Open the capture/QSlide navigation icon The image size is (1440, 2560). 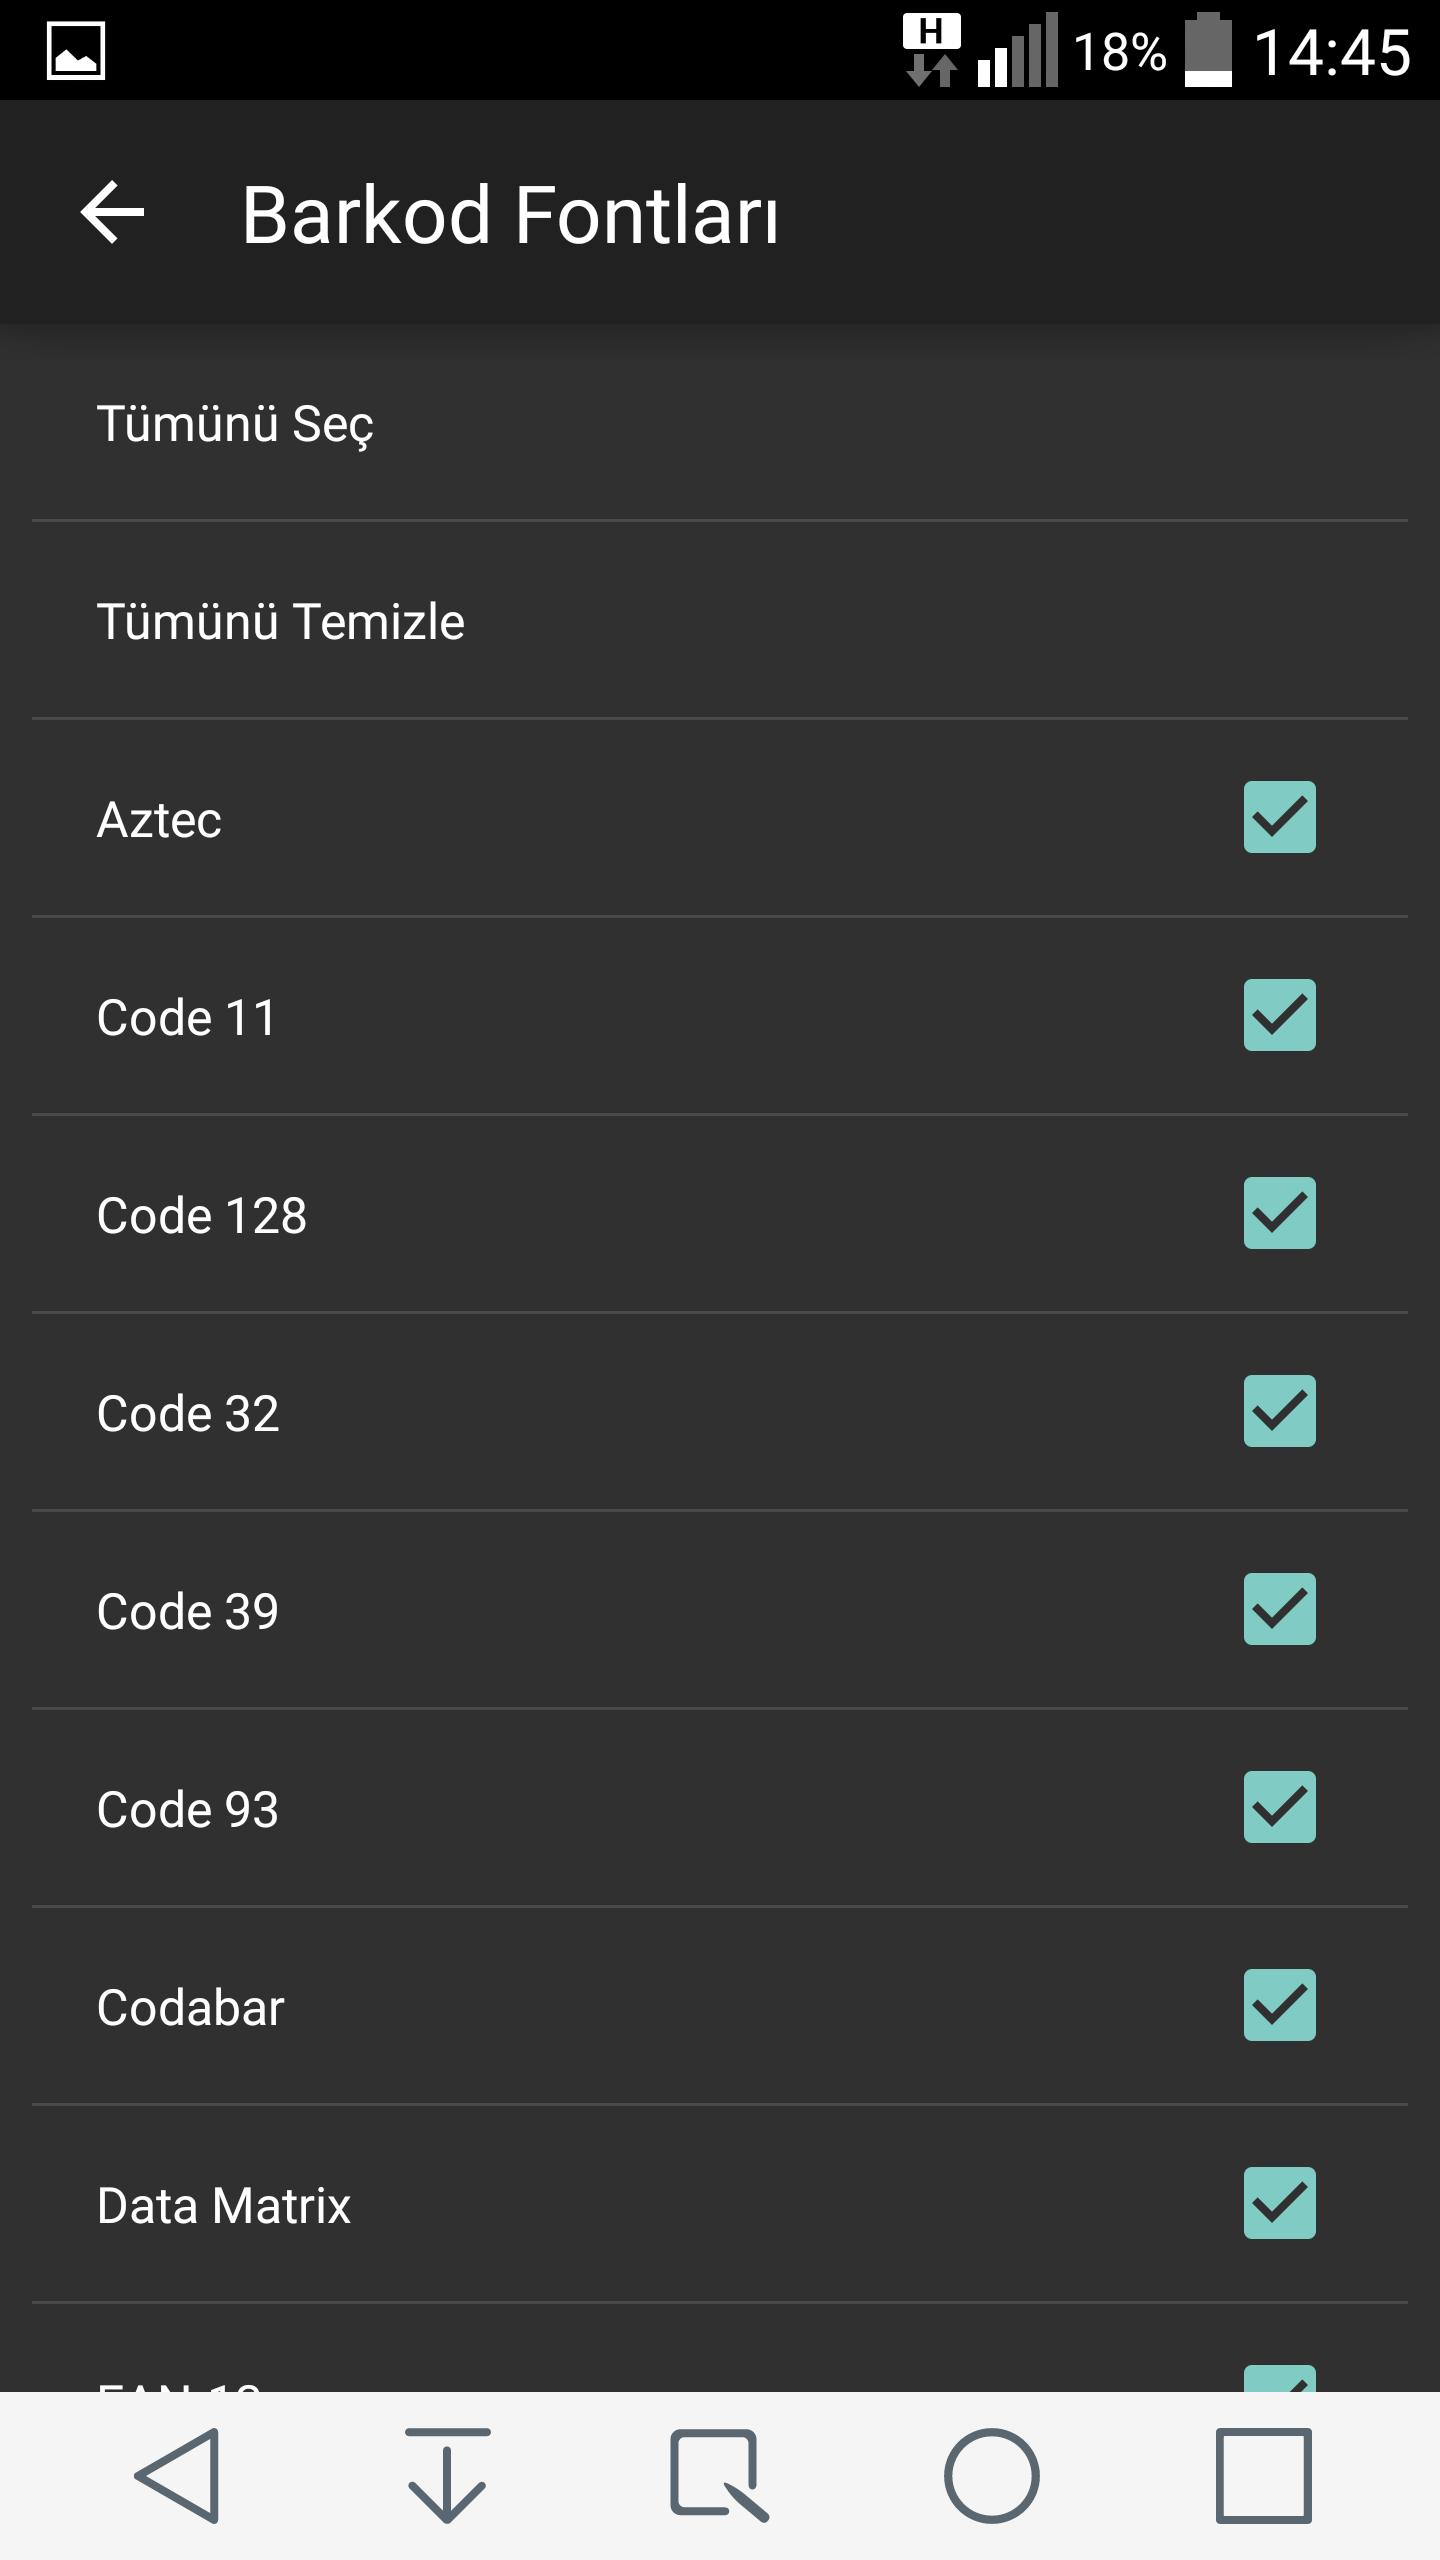pyautogui.click(x=718, y=2476)
